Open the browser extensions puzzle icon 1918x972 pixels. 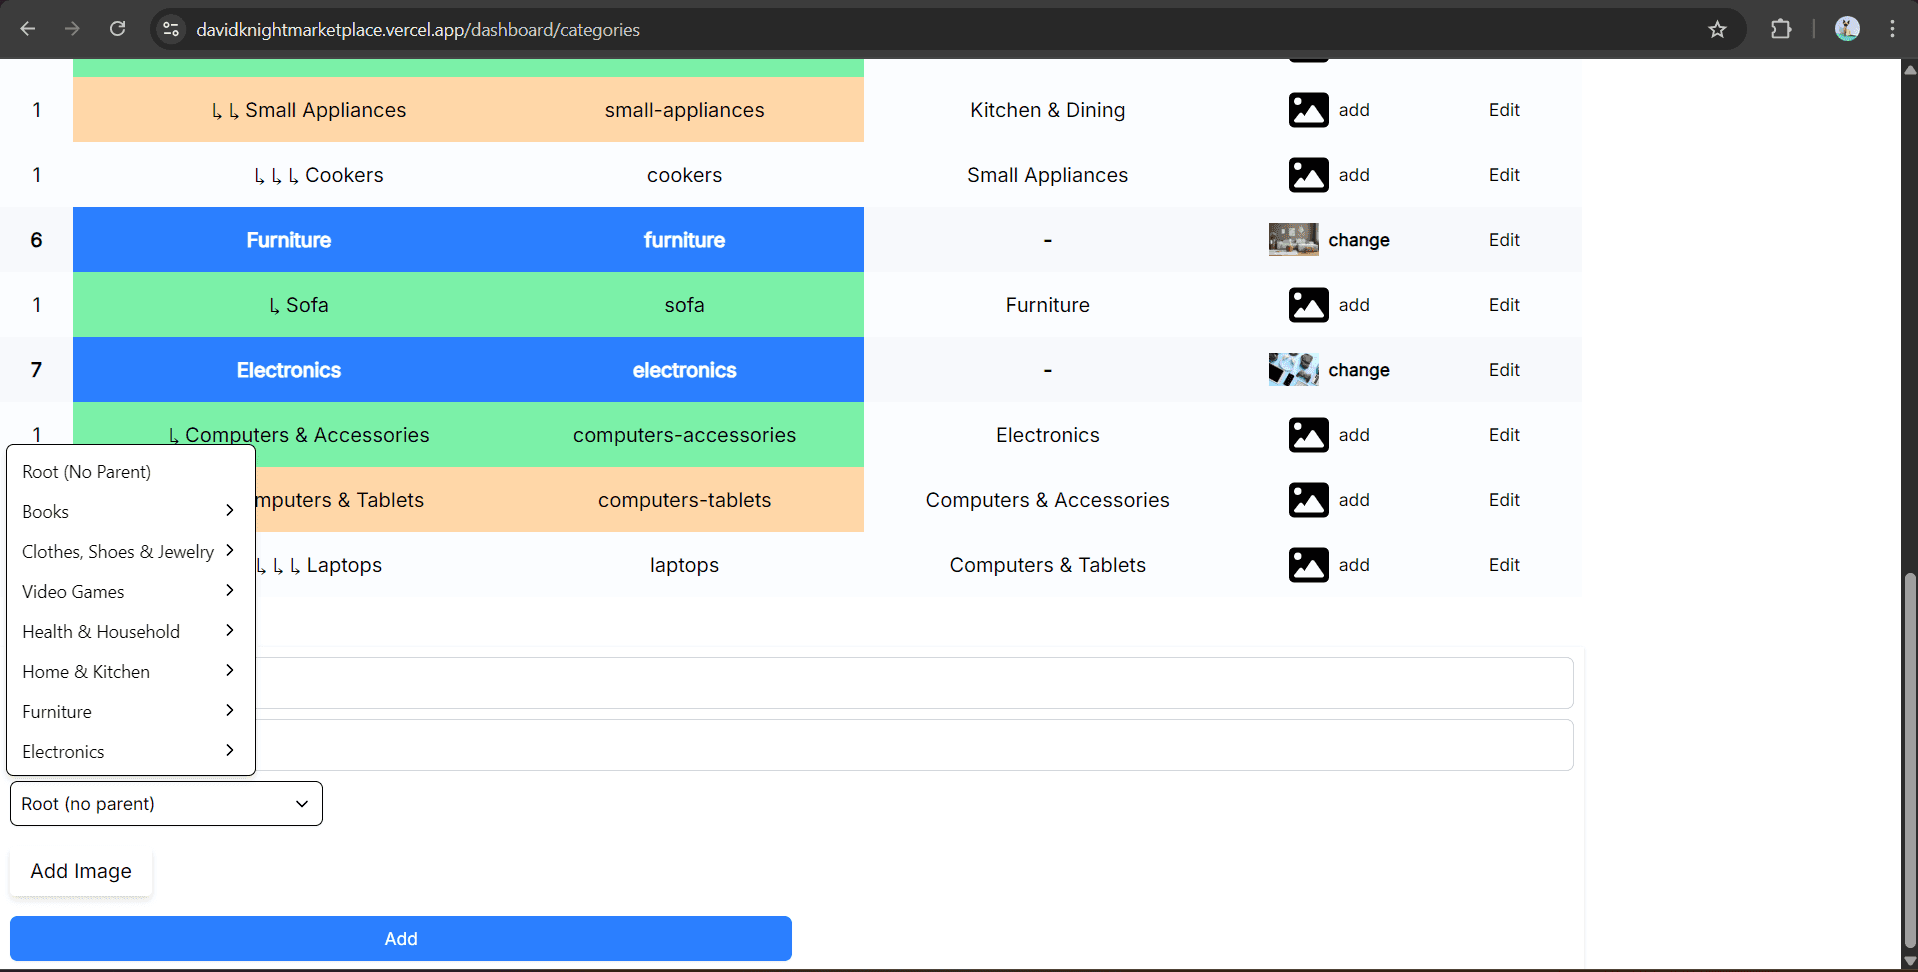(1781, 30)
